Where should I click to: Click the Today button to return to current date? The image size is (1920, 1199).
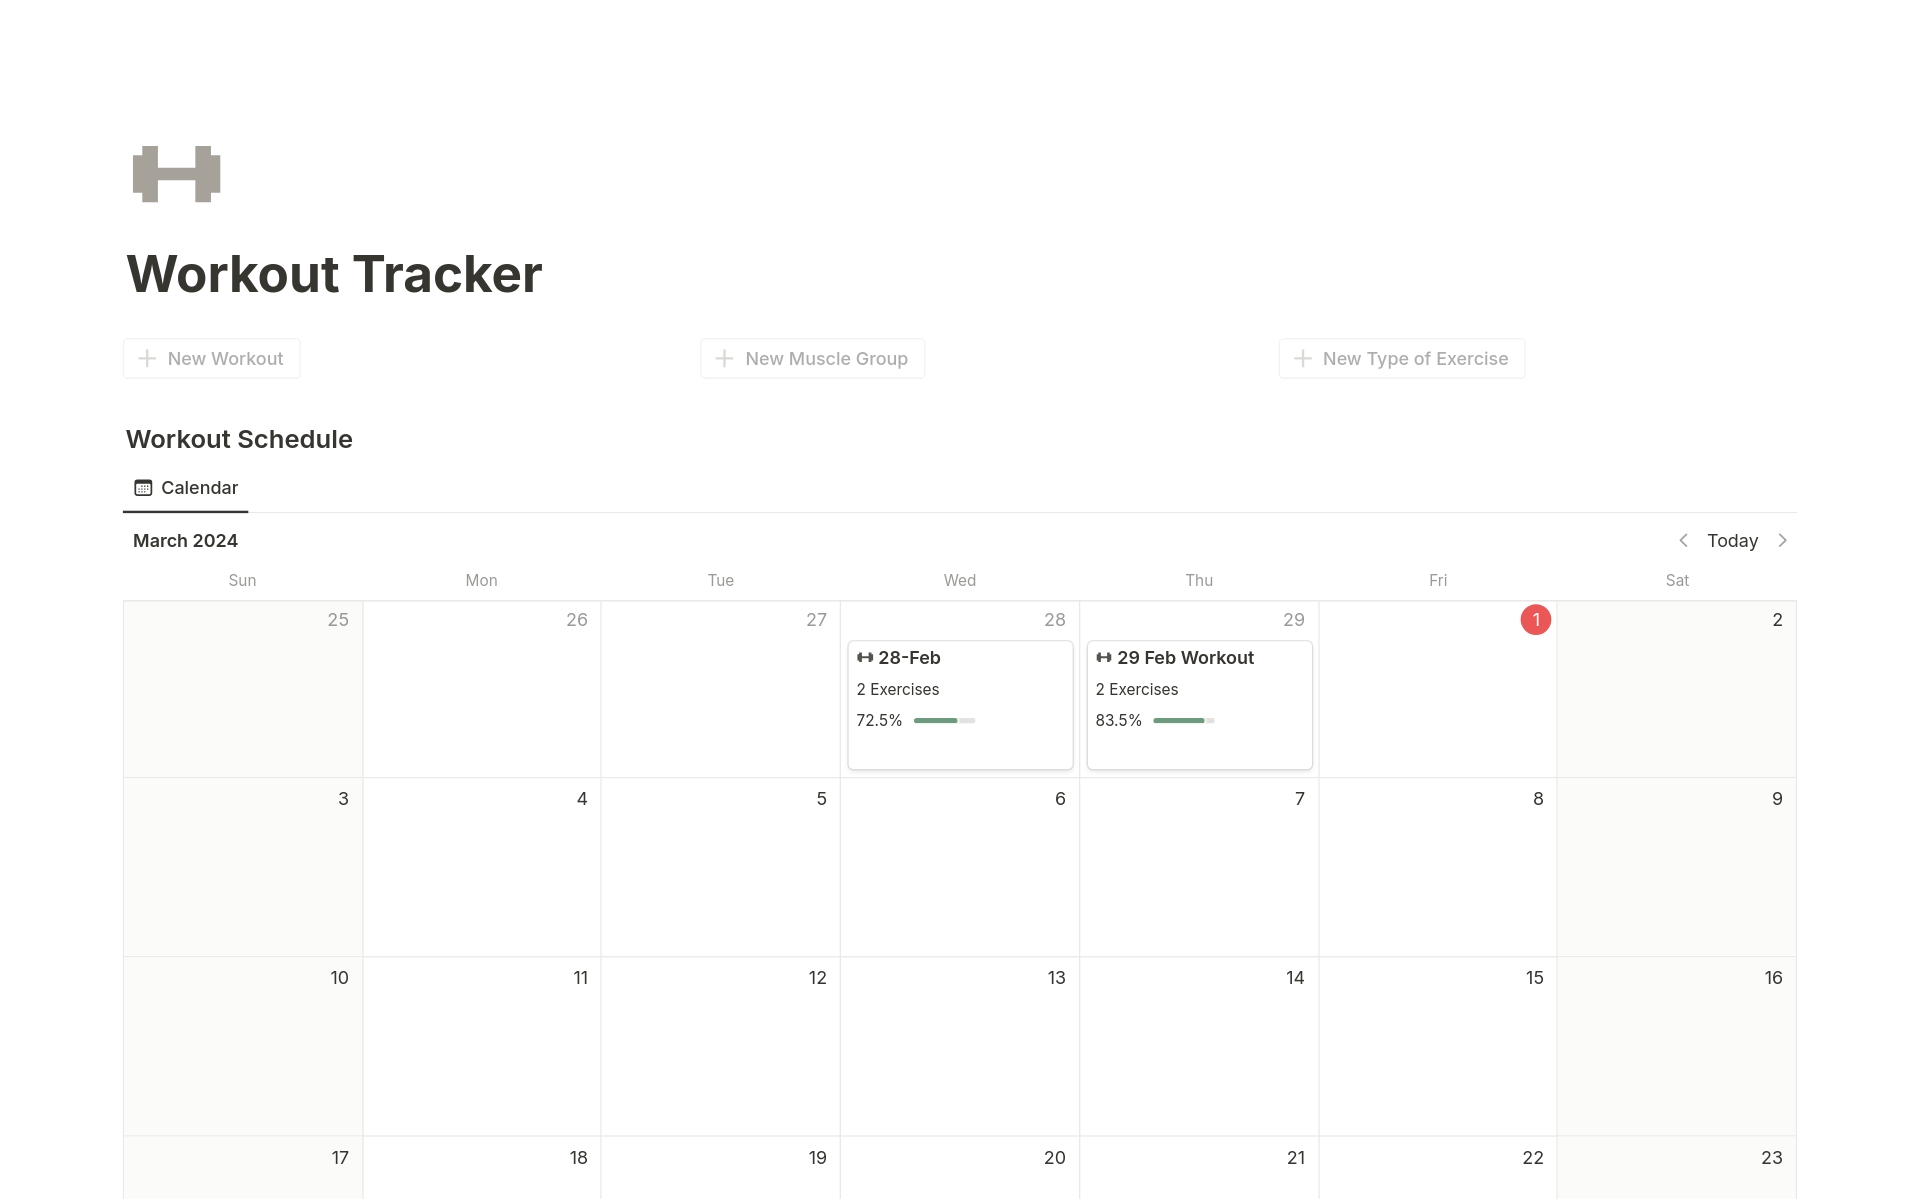pos(1732,540)
